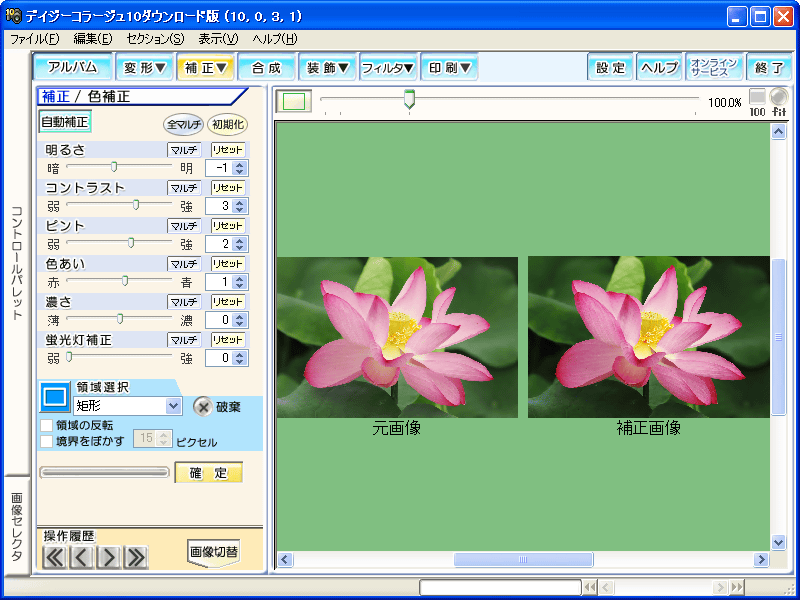Click the 明るさ value spinner arrows
This screenshot has width=800, height=600.
point(240,168)
